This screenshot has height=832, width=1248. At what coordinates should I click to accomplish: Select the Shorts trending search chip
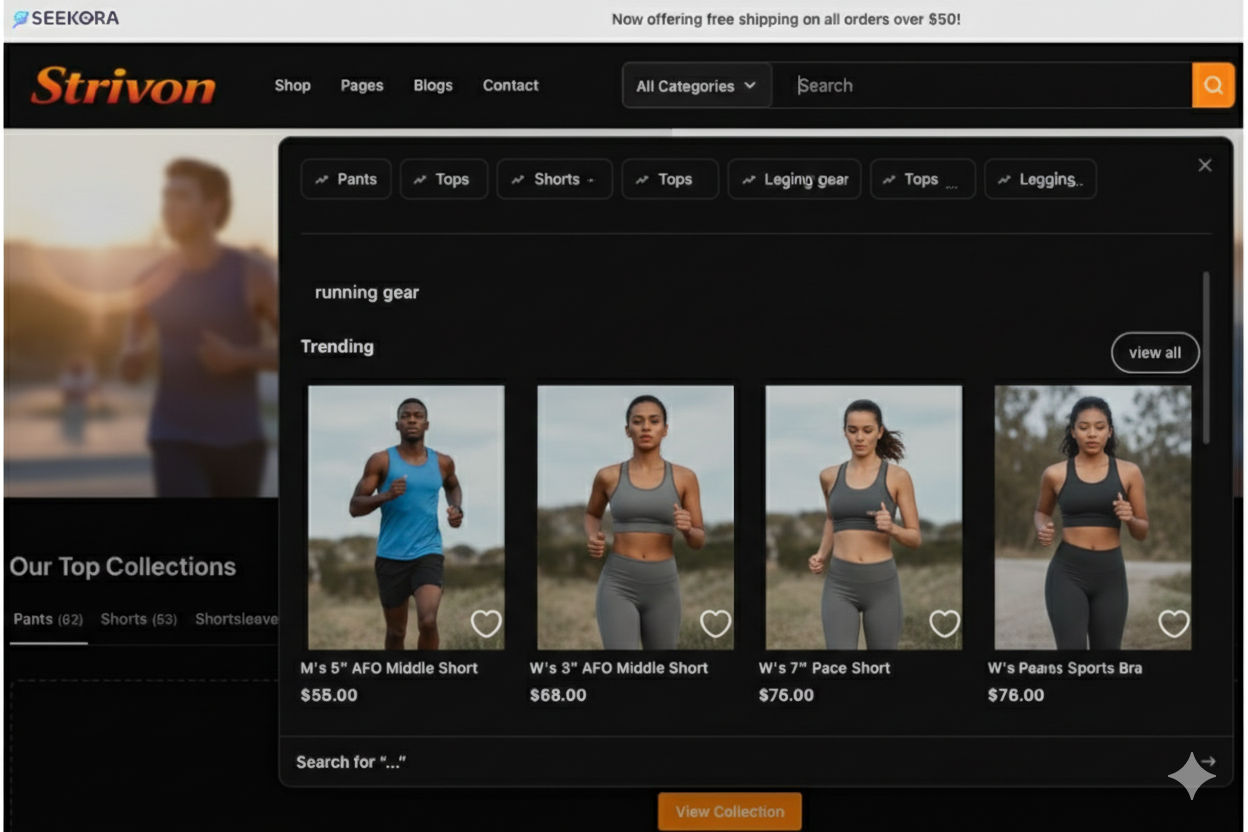554,179
